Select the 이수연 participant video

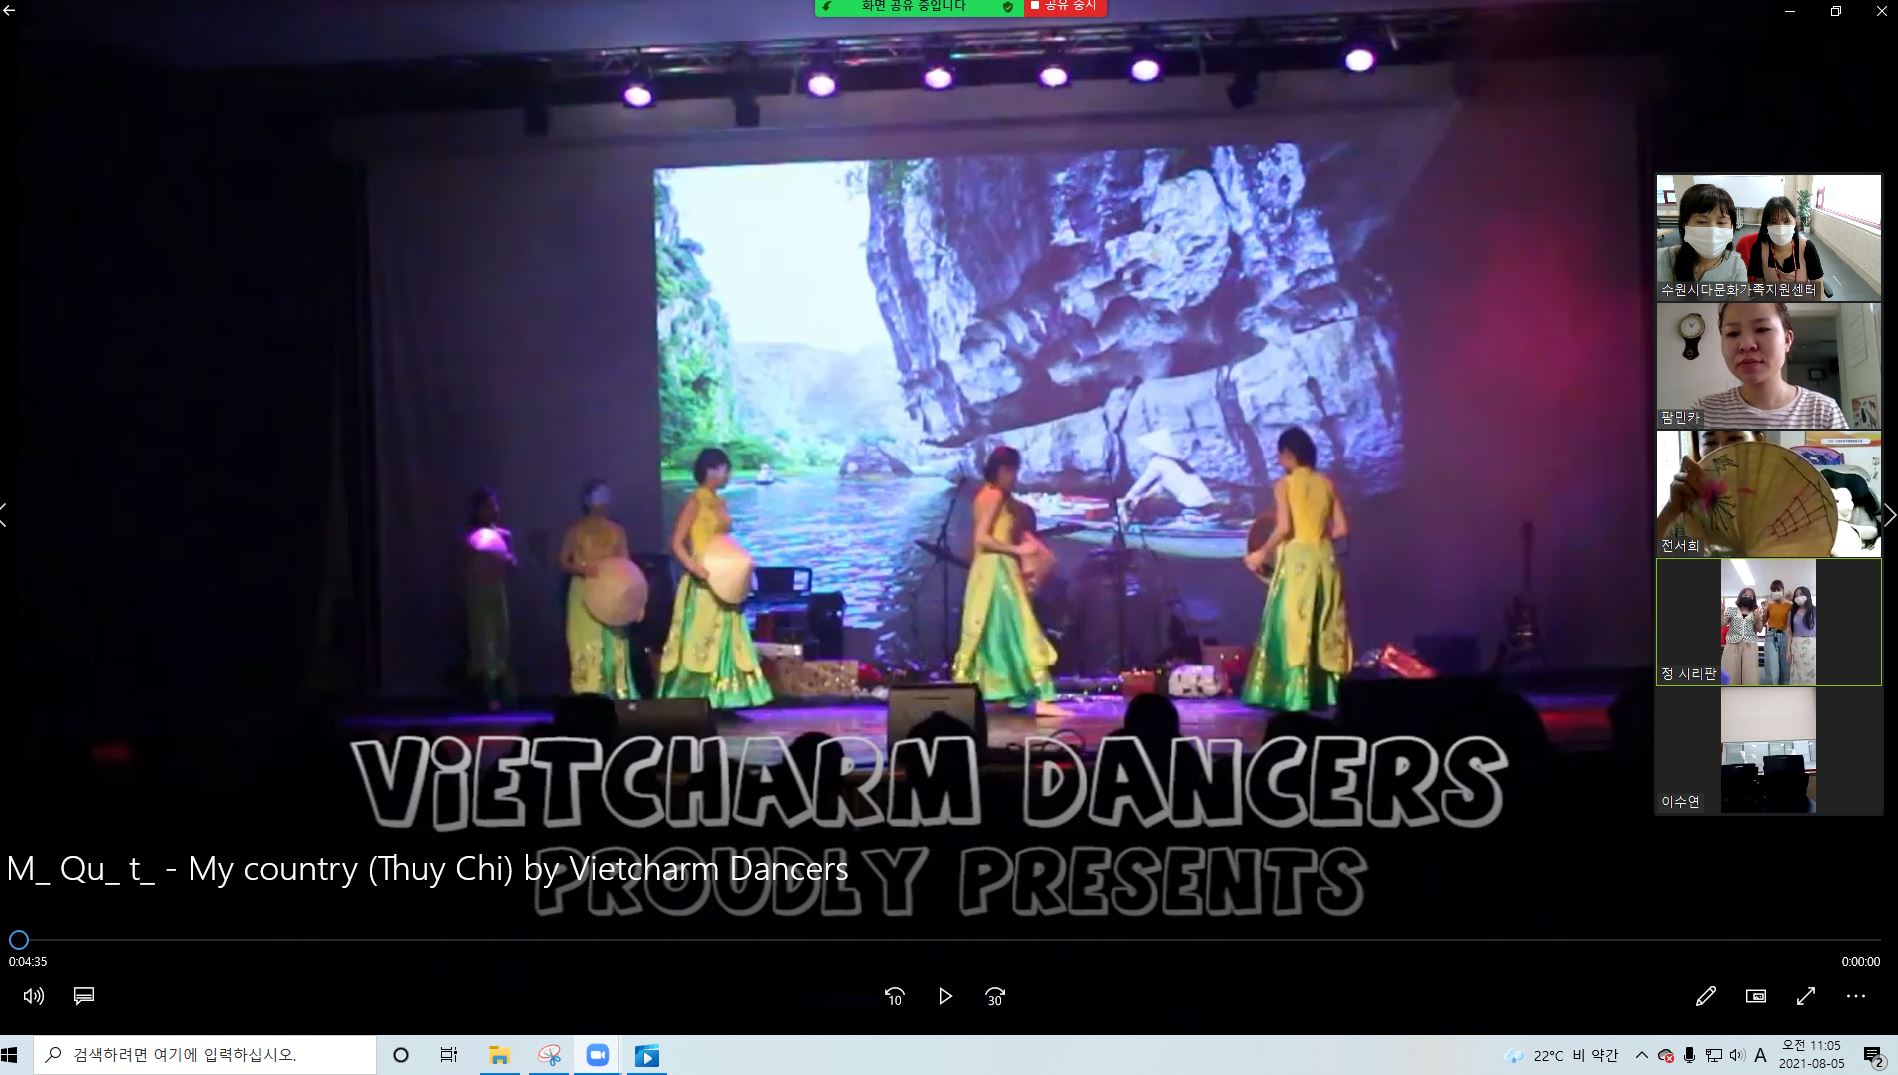pyautogui.click(x=1768, y=750)
